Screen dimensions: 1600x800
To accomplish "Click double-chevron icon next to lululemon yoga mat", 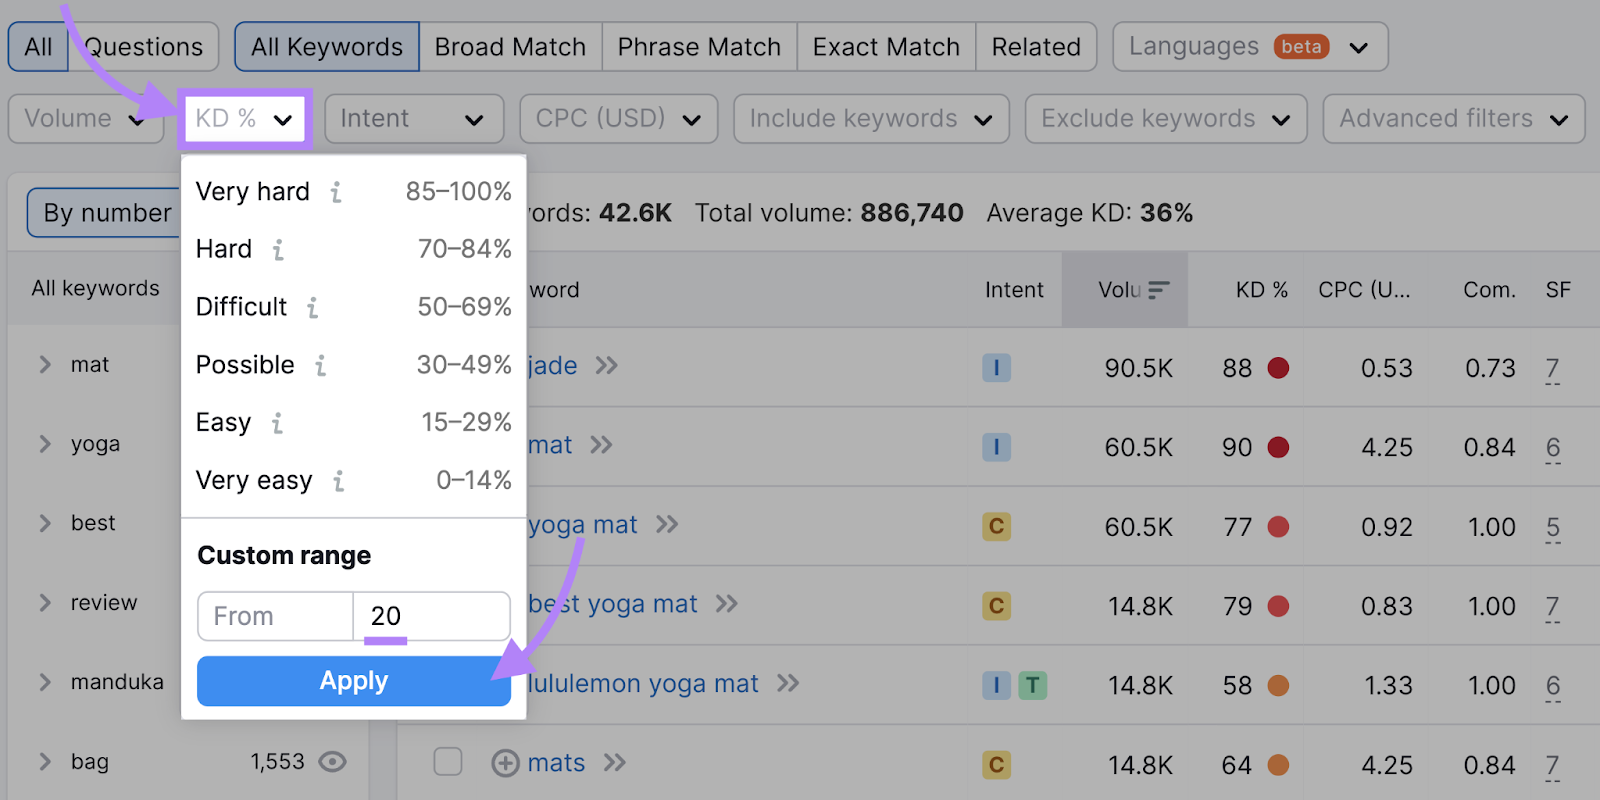I will [788, 683].
